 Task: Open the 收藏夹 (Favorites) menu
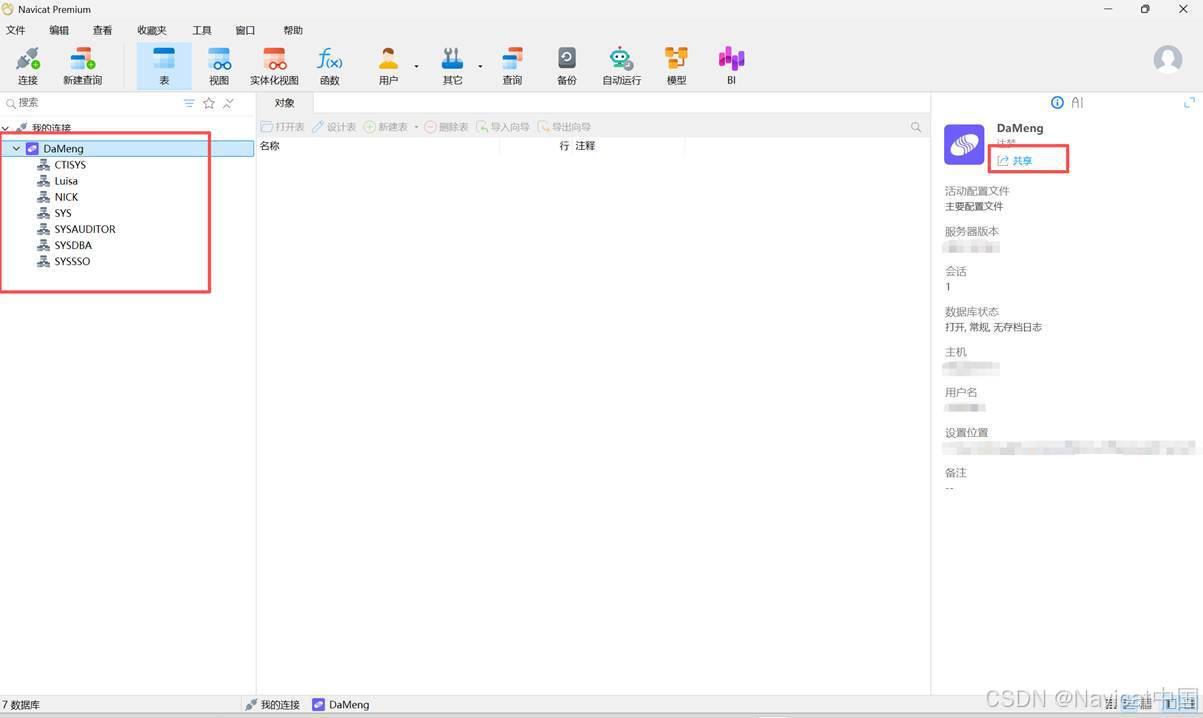coord(152,31)
